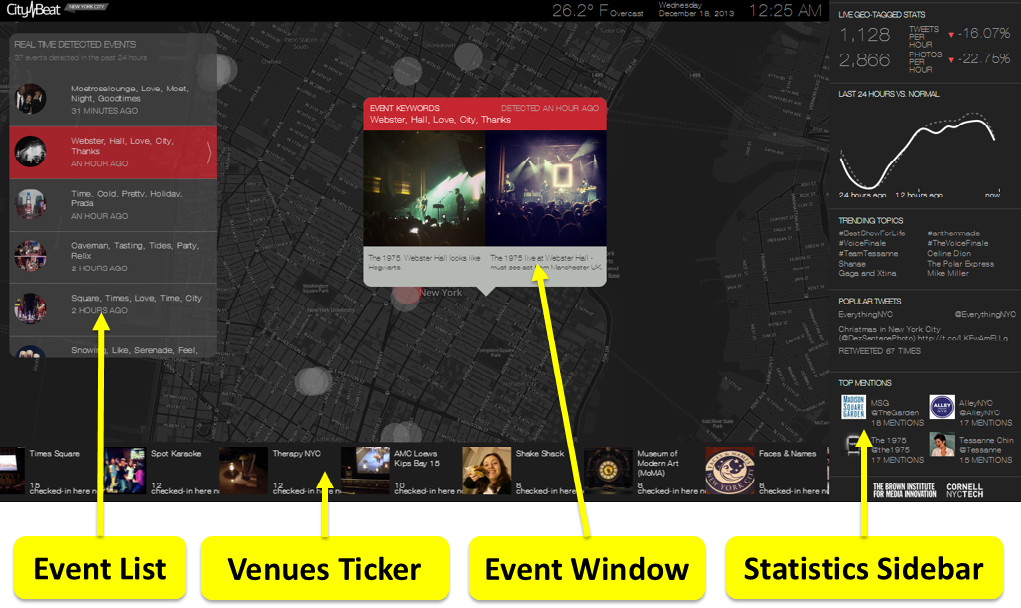1021x608 pixels.
Task: Click the 26.2° F Overcast weather readout
Action: pyautogui.click(x=597, y=10)
